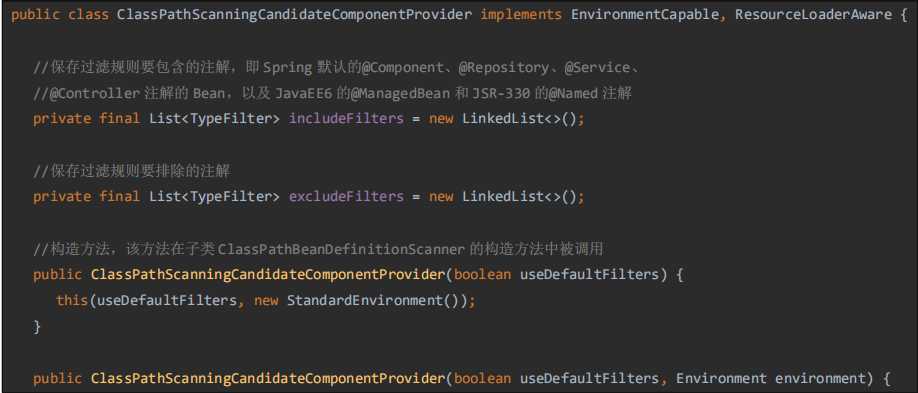The height and width of the screenshot is (393, 918).
Task: Click the comment mentioning ClassPathBeanDefinitionScanner
Action: tap(318, 249)
